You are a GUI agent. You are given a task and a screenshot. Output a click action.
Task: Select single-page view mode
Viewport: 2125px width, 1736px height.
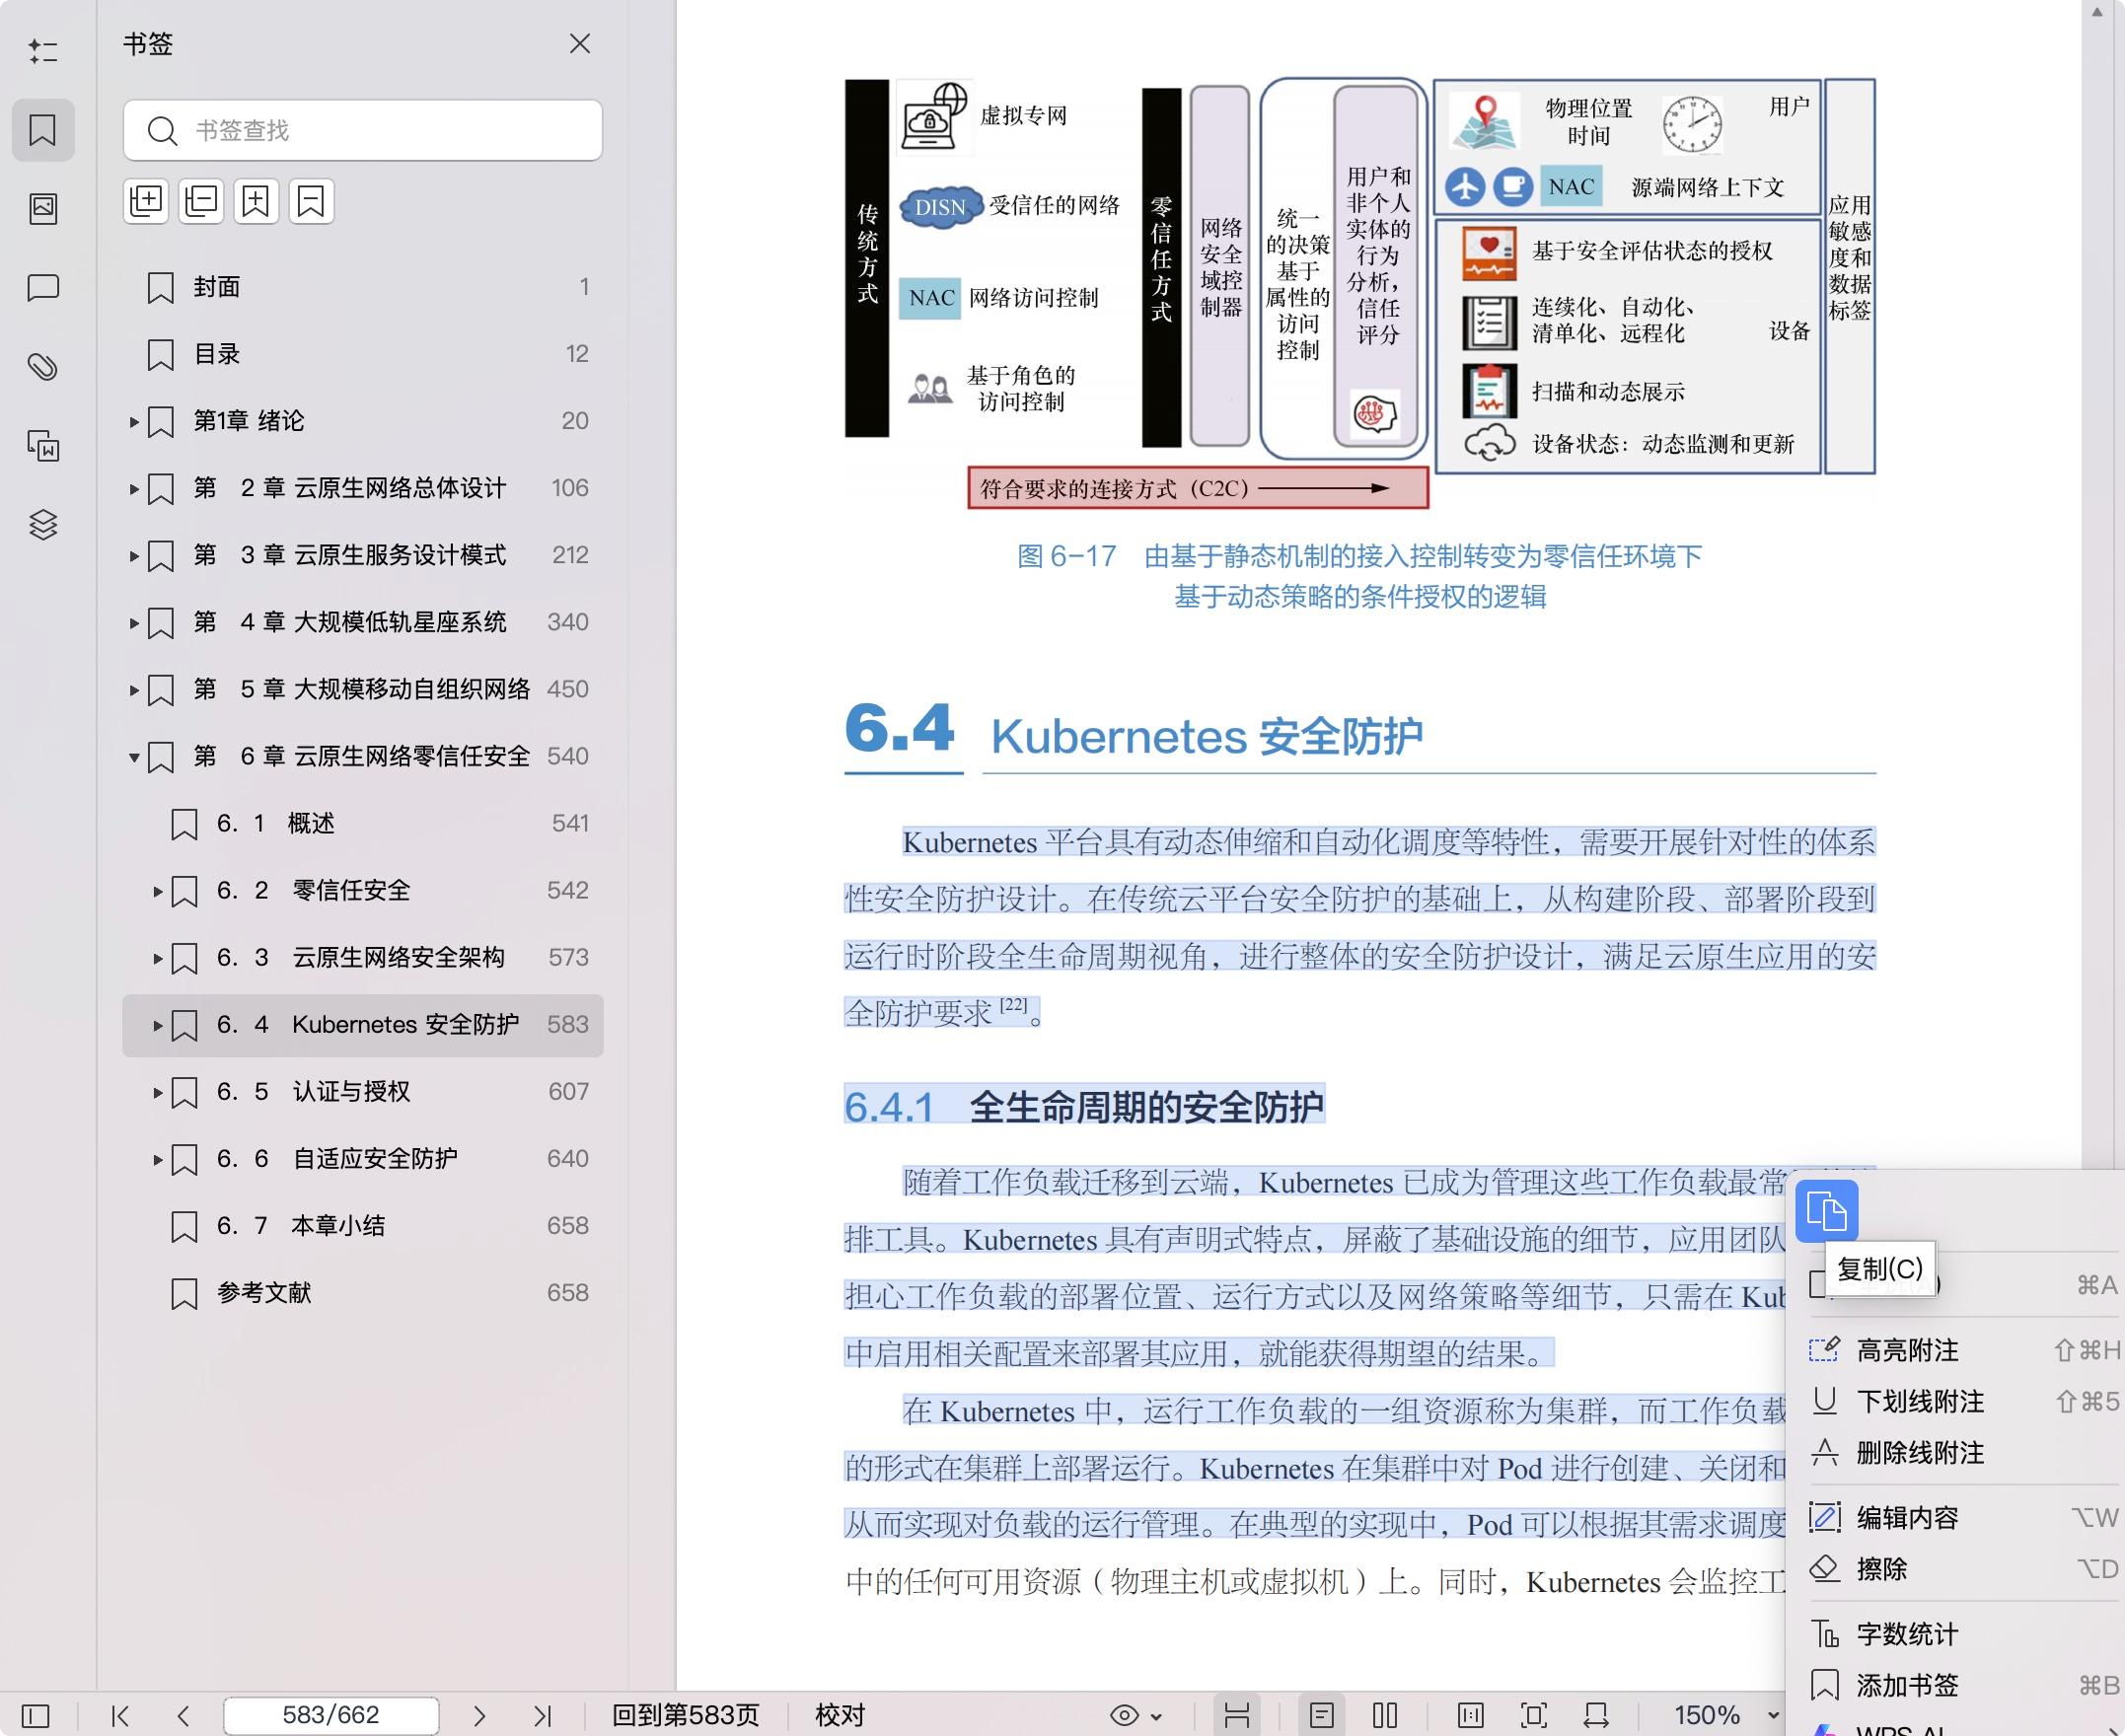pos(1322,1715)
